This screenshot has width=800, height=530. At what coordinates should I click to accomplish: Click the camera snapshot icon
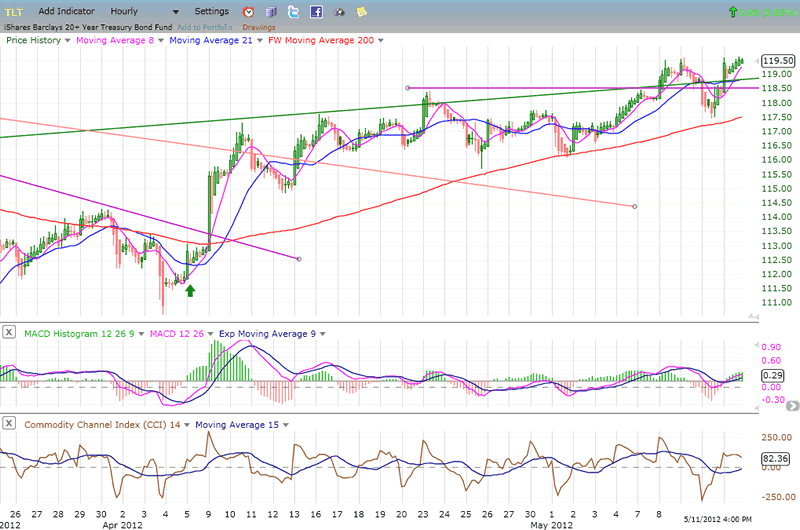pos(338,11)
